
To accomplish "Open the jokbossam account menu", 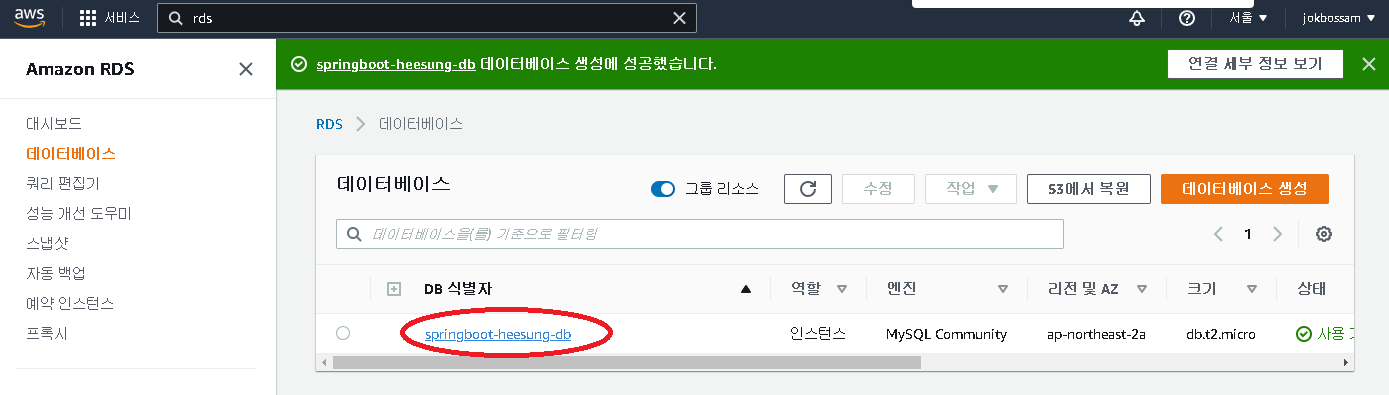I will click(1339, 18).
